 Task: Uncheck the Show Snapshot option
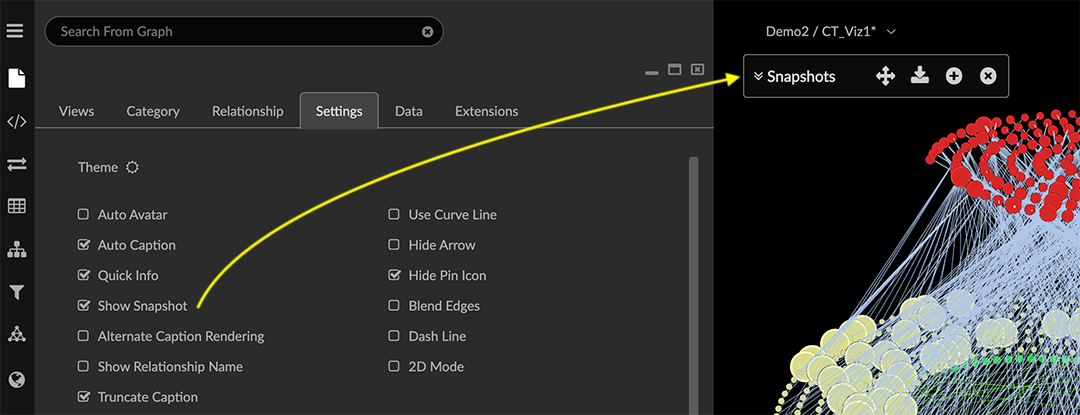(x=84, y=306)
